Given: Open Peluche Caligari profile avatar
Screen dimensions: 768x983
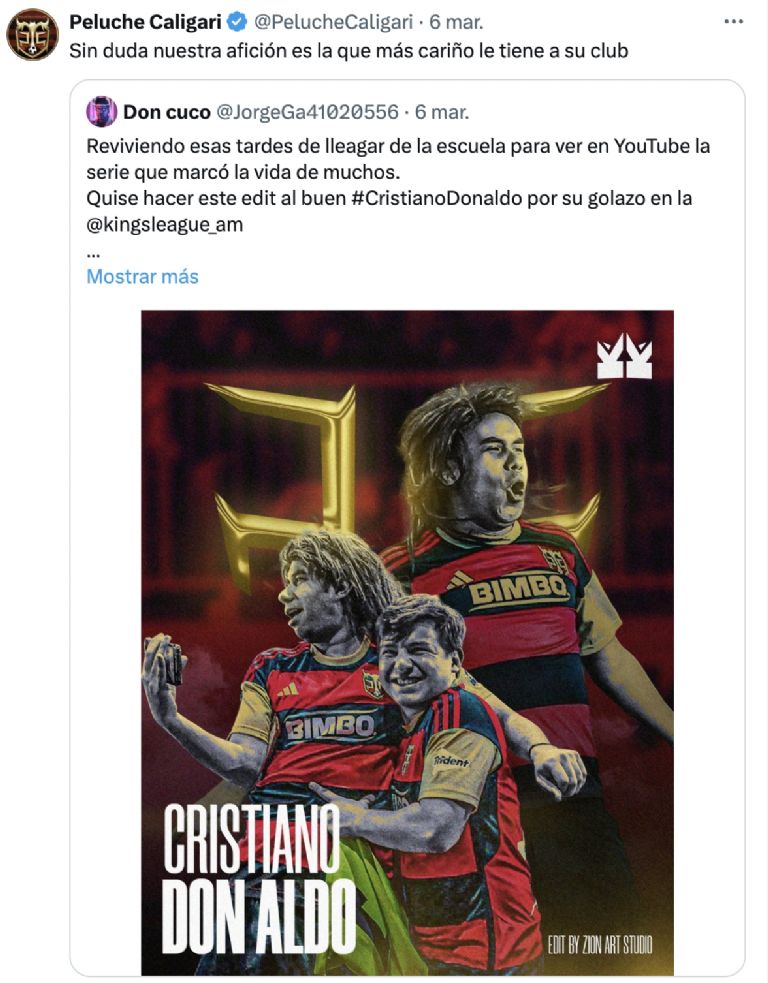Looking at the screenshot, I should pos(32,34).
